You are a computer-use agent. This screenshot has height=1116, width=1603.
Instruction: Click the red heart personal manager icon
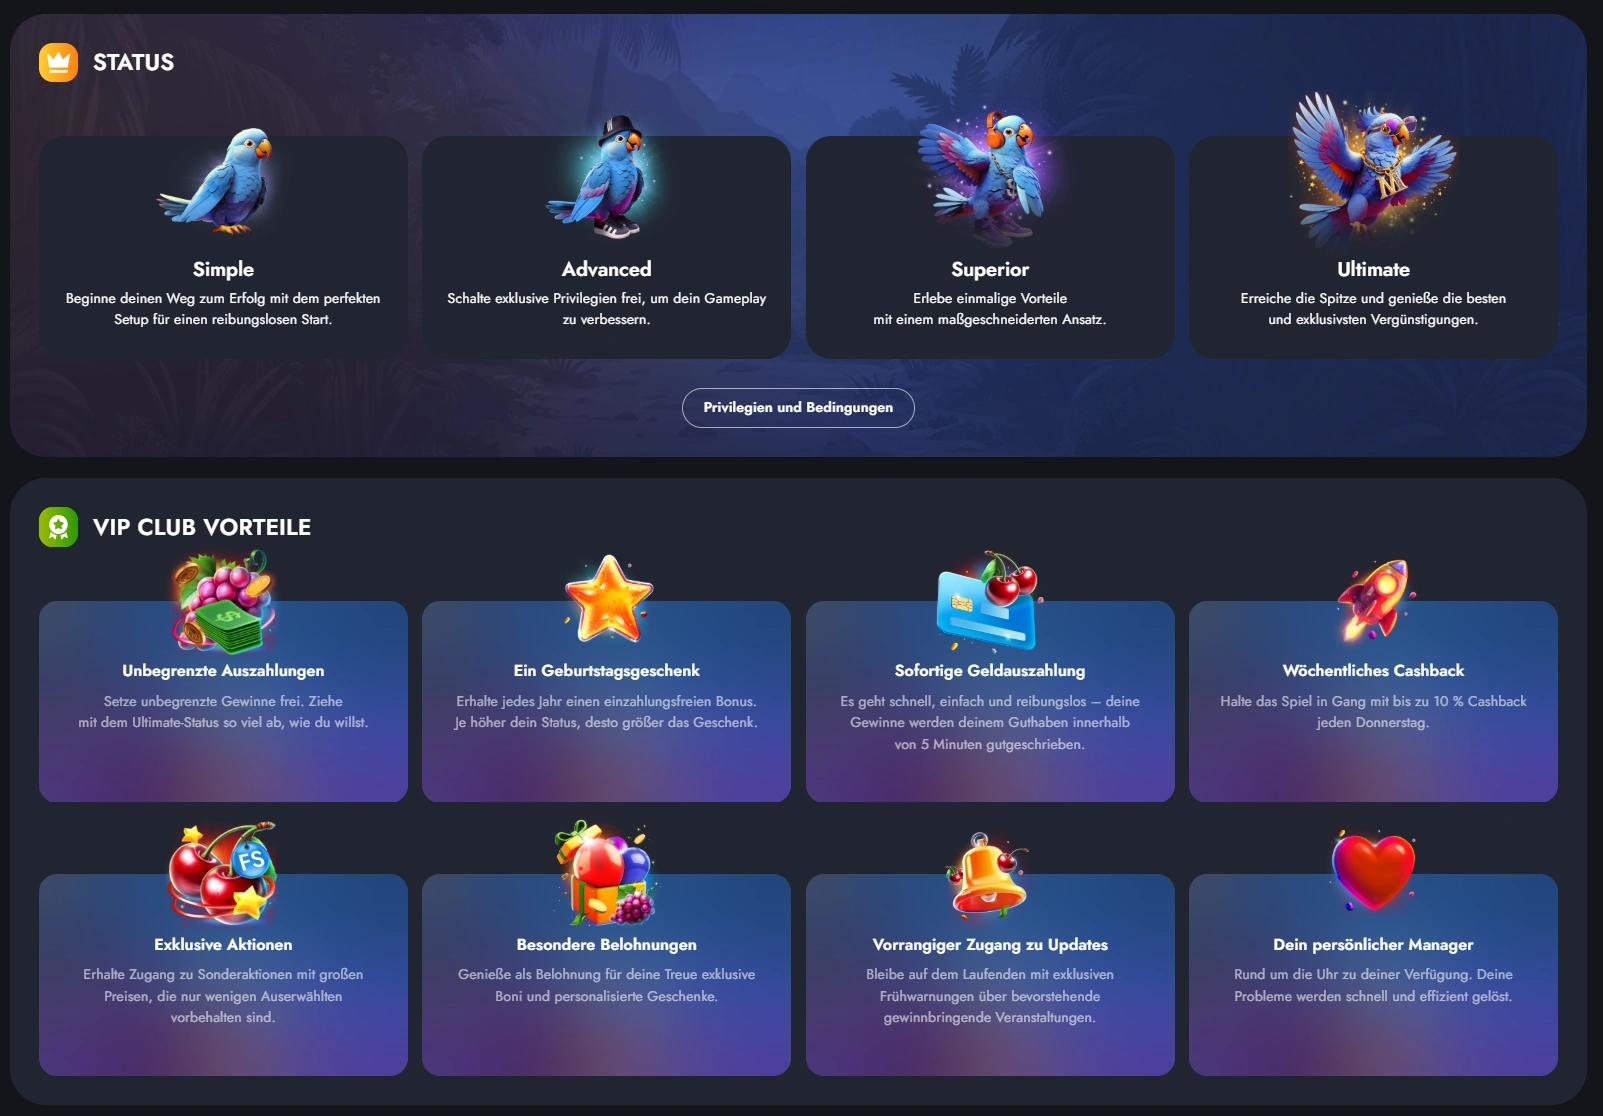(x=1373, y=870)
